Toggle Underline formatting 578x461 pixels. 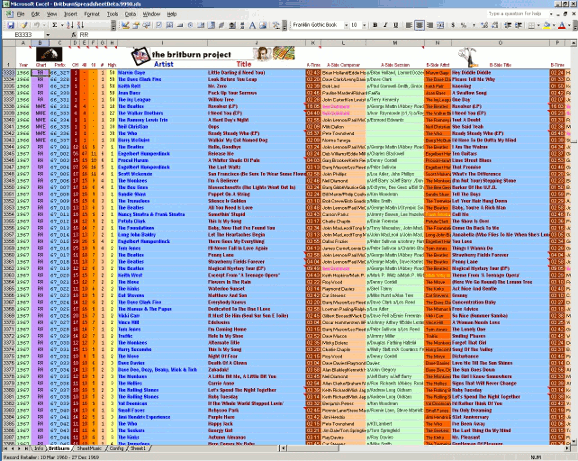[x=396, y=25]
